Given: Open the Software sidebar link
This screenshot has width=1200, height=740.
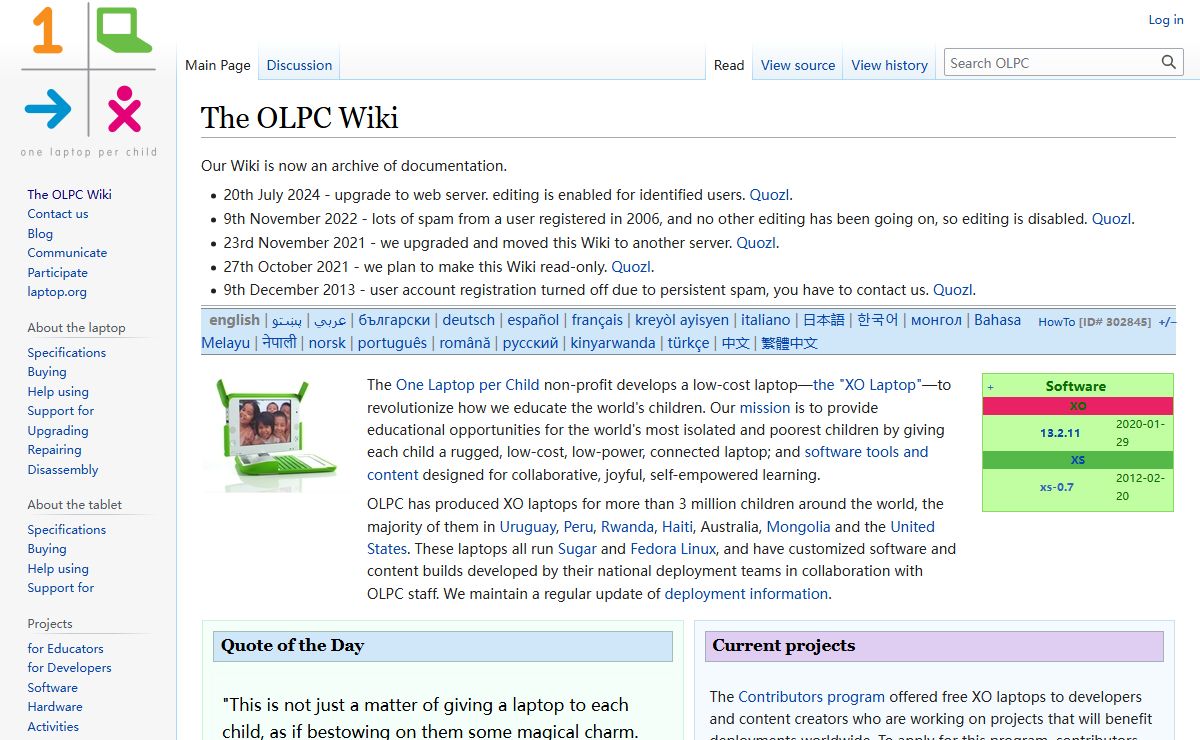Looking at the screenshot, I should [x=52, y=687].
